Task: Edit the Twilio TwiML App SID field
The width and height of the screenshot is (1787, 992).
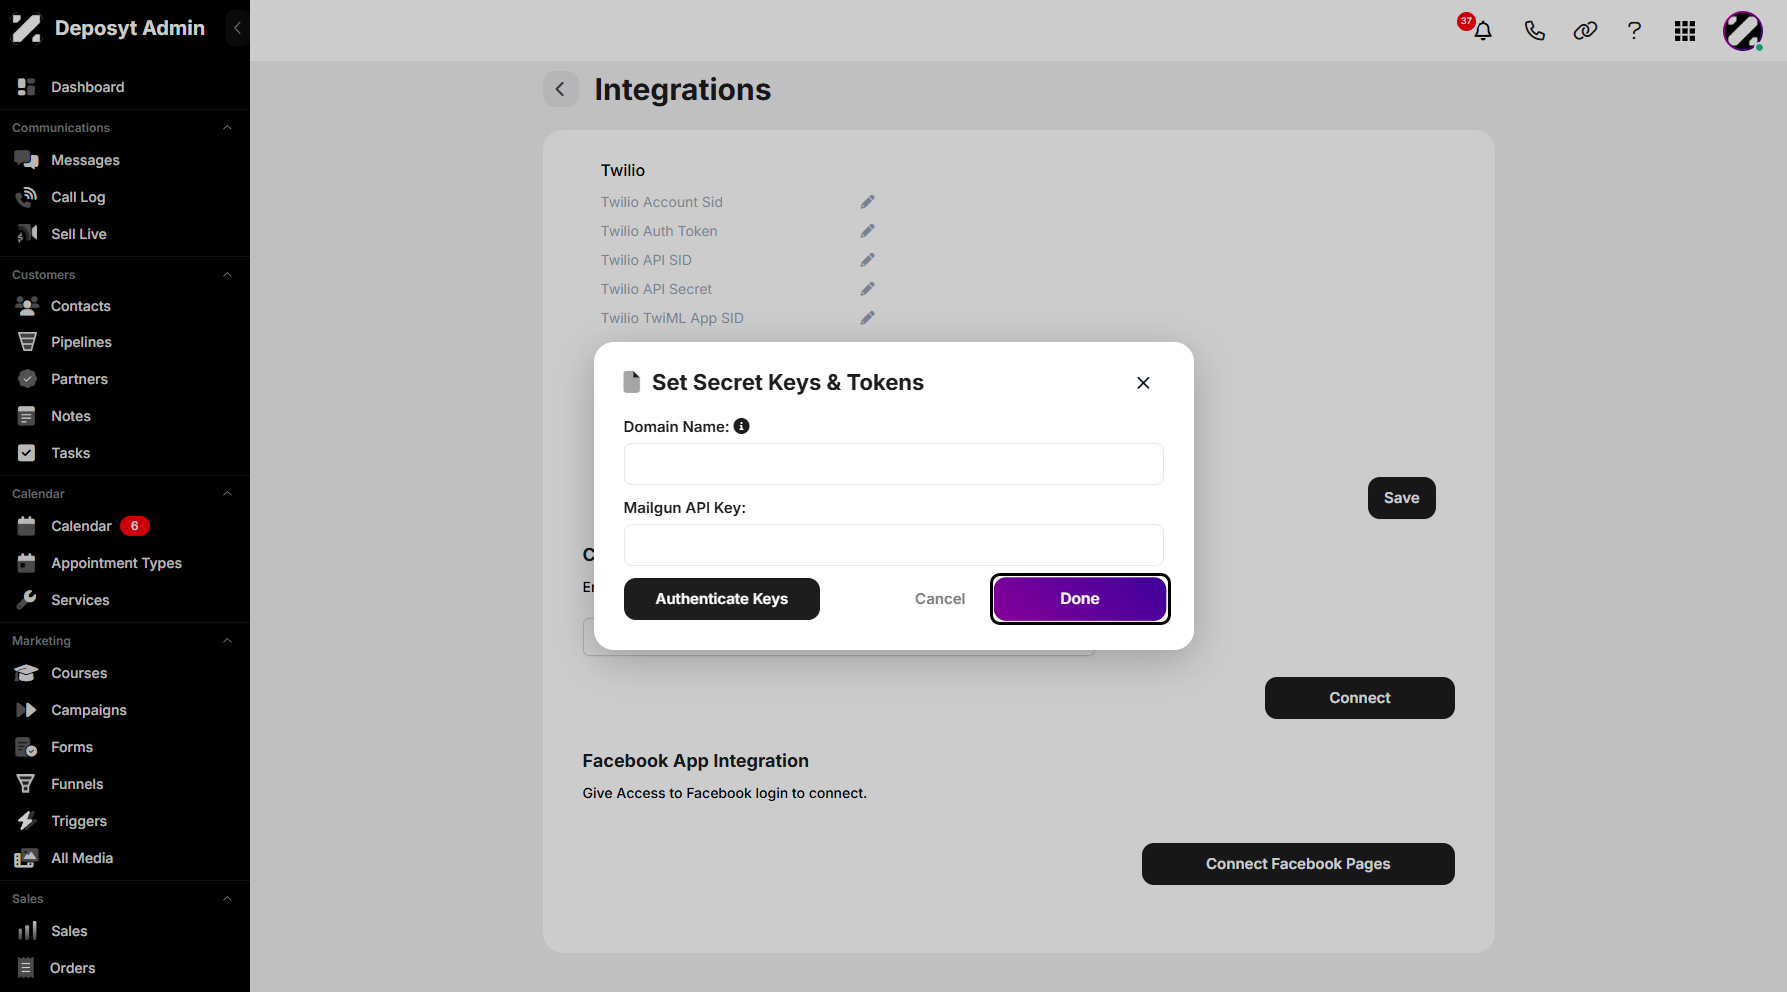Action: click(x=867, y=318)
